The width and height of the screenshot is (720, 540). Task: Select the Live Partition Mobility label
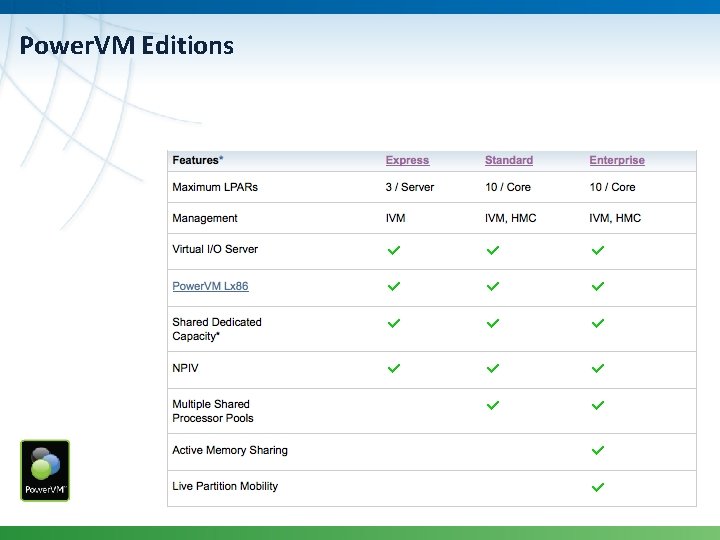[x=225, y=486]
